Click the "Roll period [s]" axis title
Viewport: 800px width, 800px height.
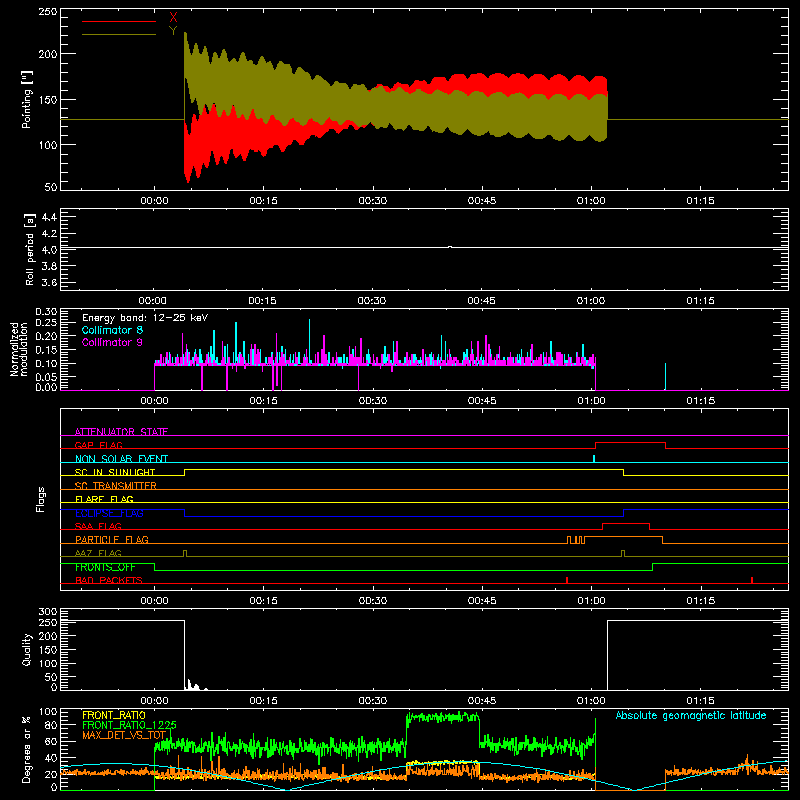pos(29,249)
